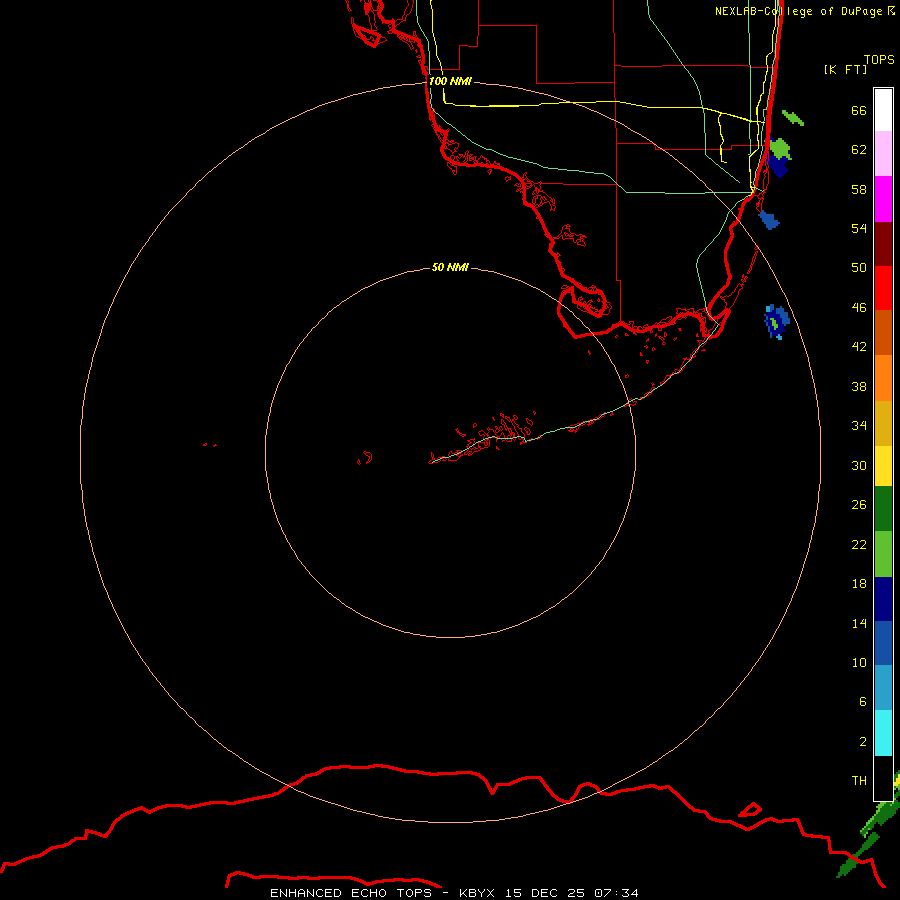Click the "TH" threshold label
Image resolution: width=900 pixels, height=900 pixels.
859,780
